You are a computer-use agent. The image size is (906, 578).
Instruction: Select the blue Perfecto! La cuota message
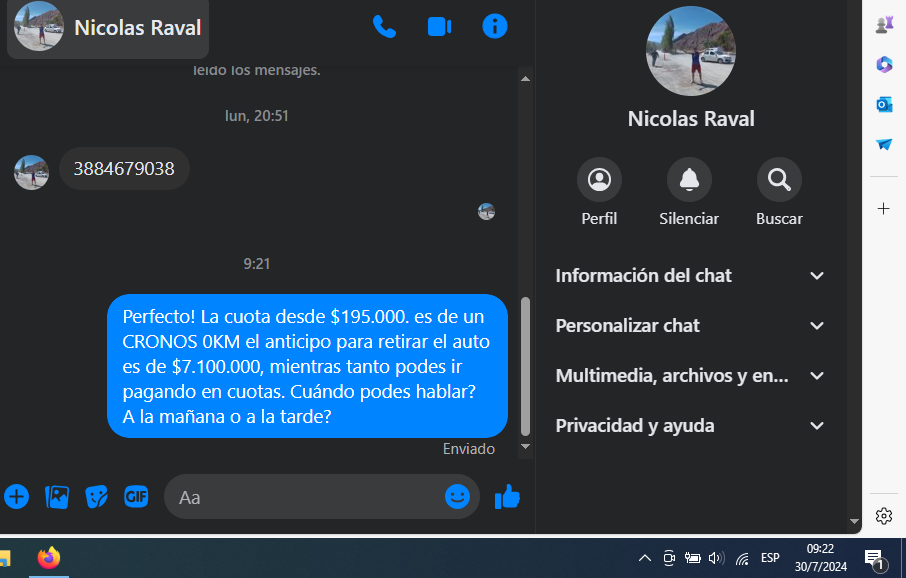point(307,366)
